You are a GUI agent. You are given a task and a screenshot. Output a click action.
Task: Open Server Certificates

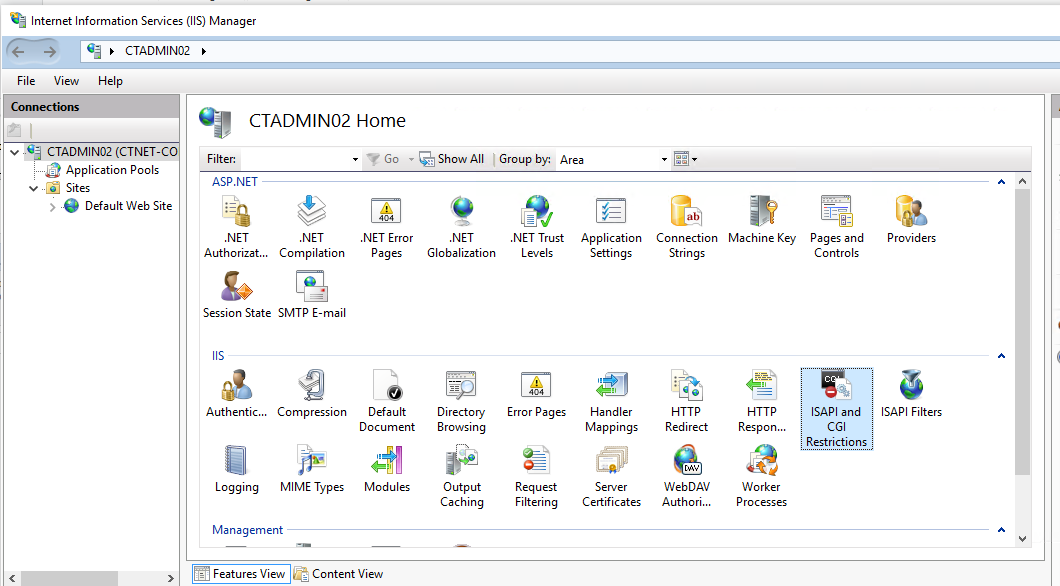(x=611, y=467)
